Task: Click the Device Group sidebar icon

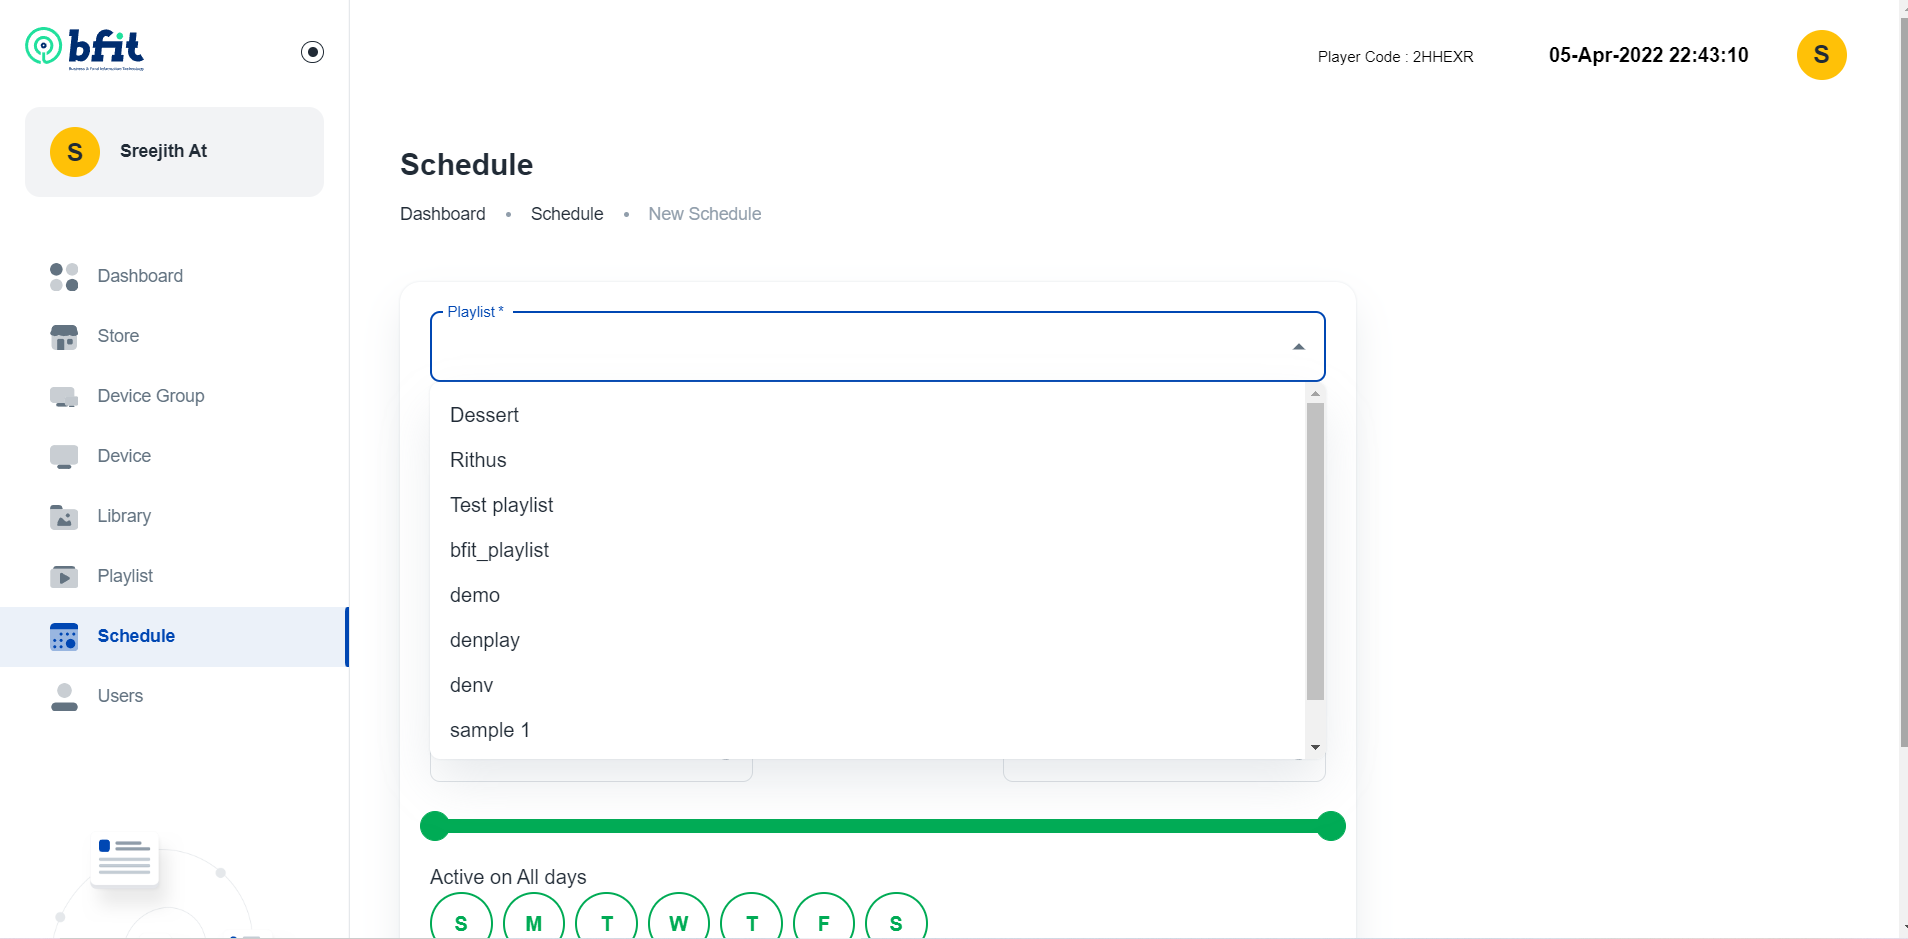Action: (64, 397)
